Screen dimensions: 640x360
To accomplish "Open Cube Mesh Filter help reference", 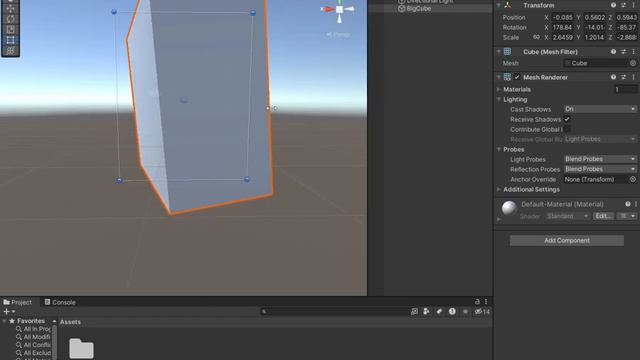I will [613, 52].
